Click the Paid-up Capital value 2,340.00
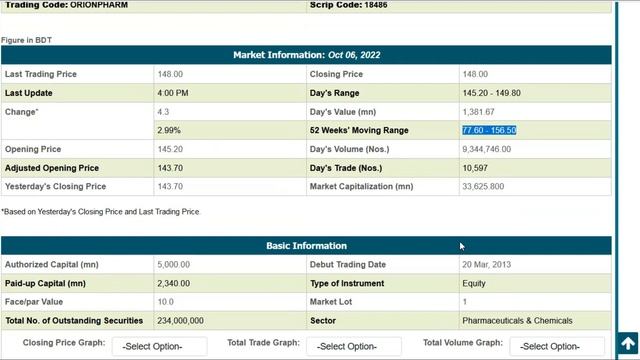Screen dimensions: 640x360 173,283
